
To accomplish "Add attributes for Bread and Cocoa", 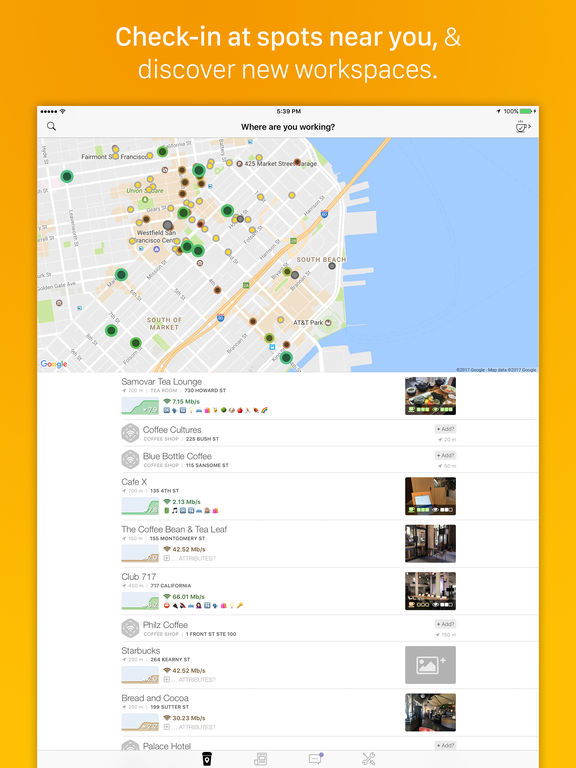I will pyautogui.click(x=190, y=727).
